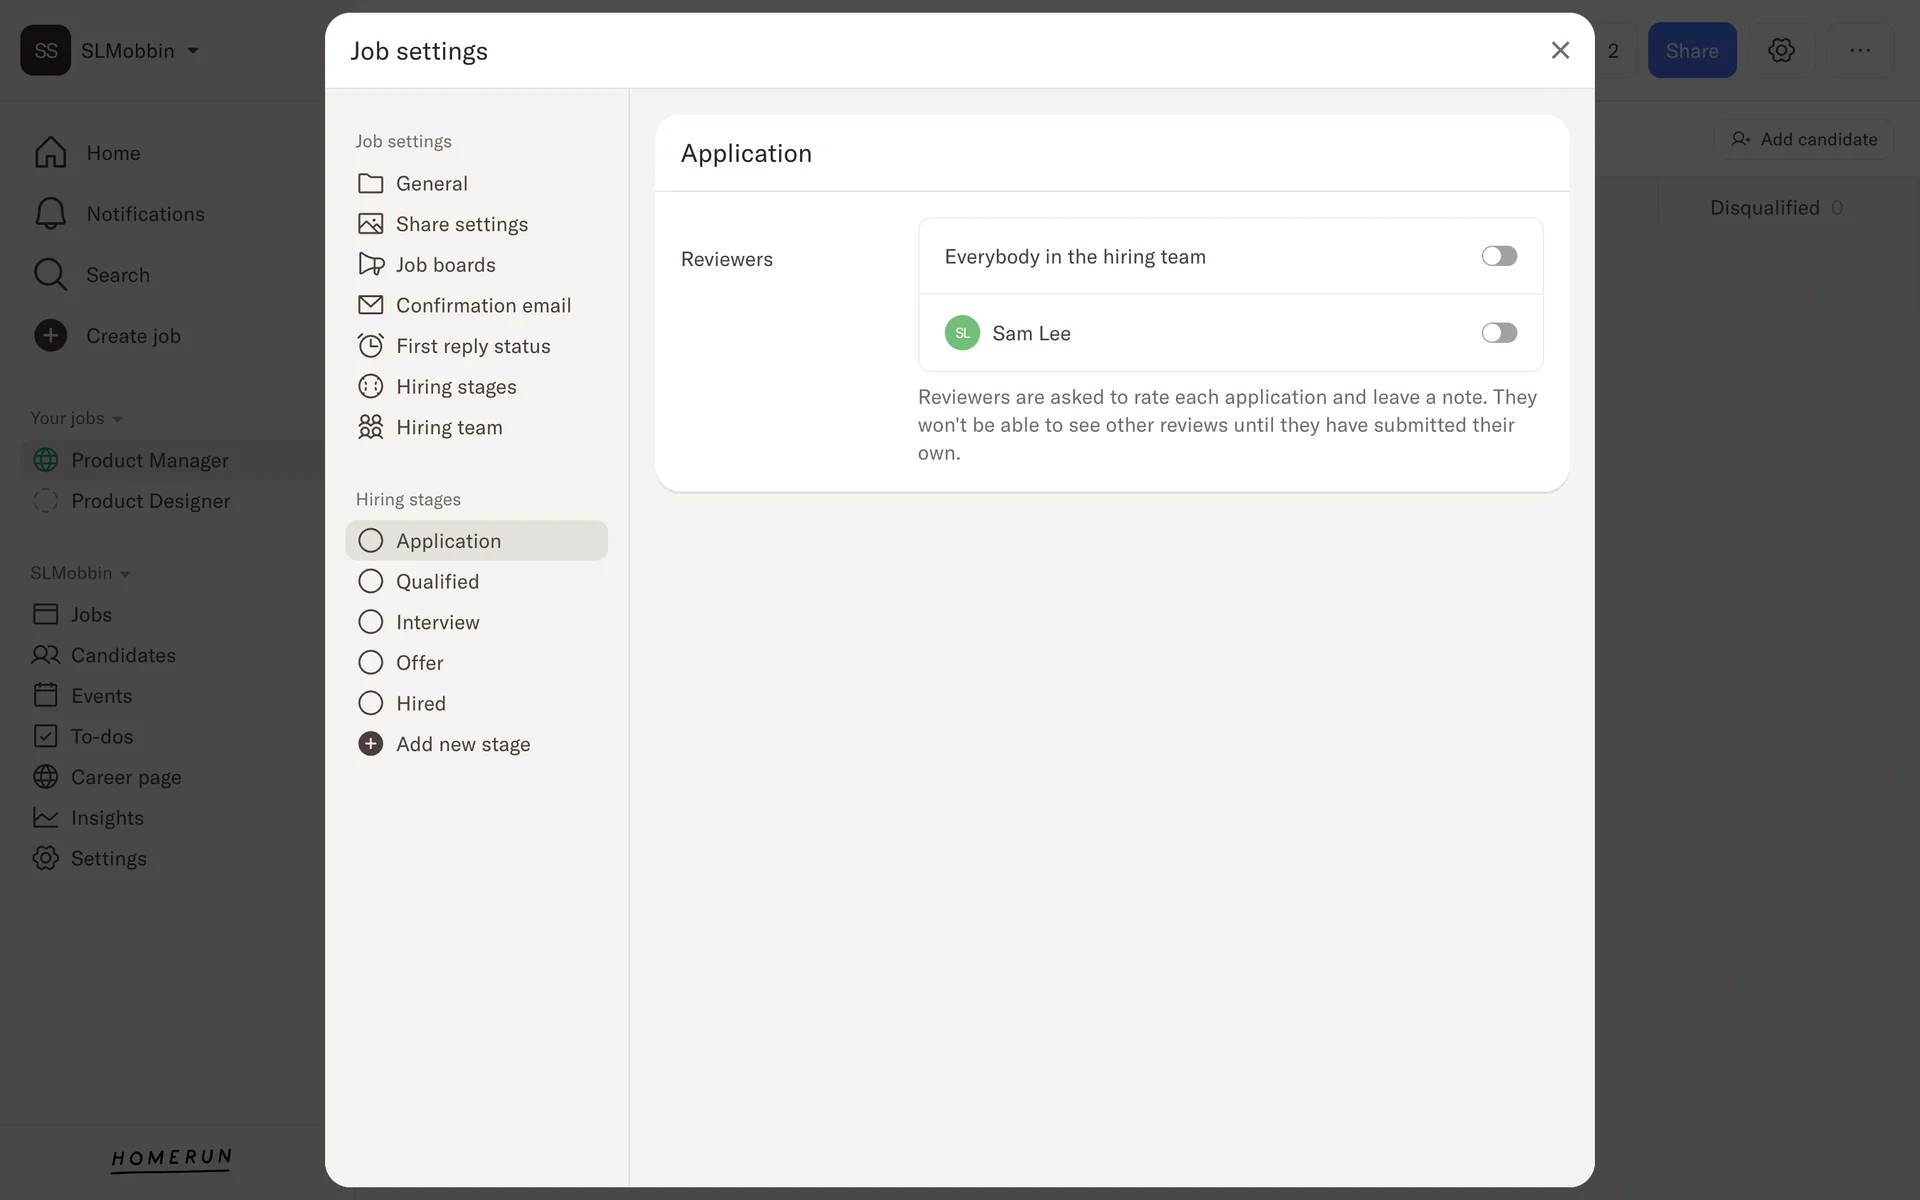This screenshot has height=1200, width=1920.
Task: Expand the SLMobbin account dropdown
Action: click(193, 51)
